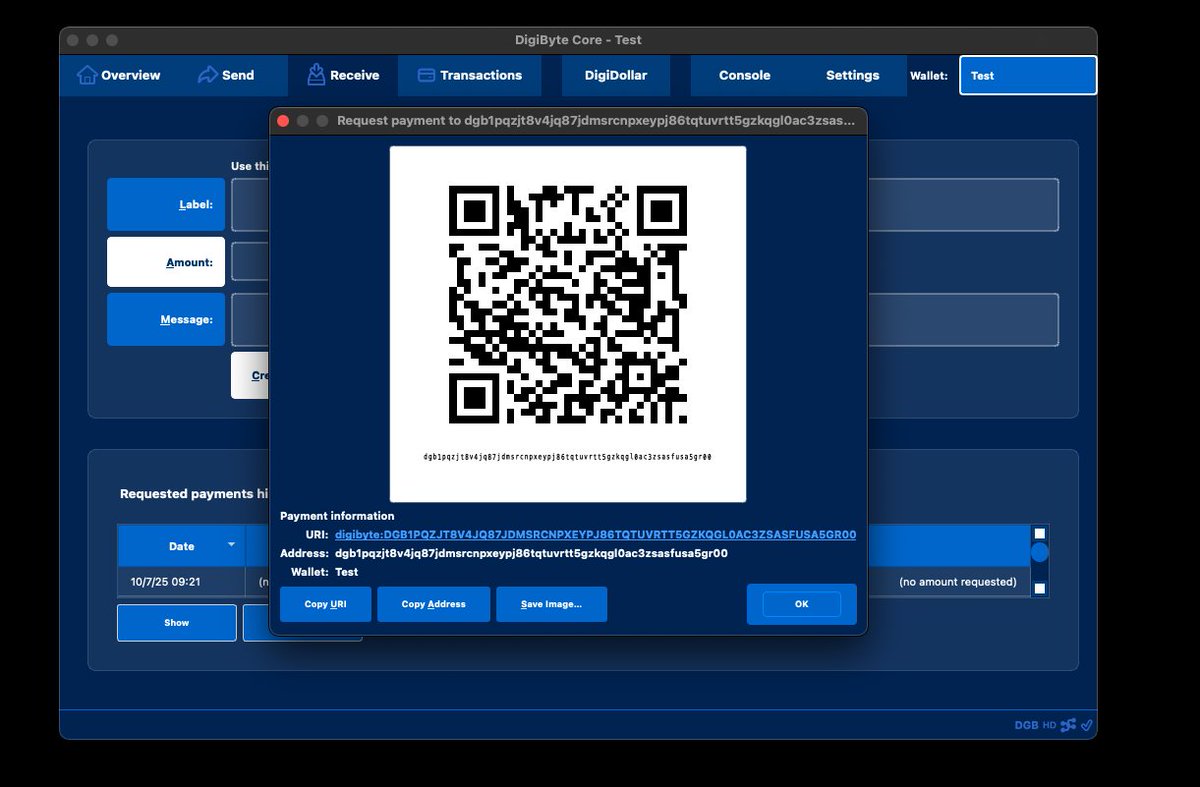Image resolution: width=1200 pixels, height=787 pixels.
Task: Click the 'Requested payments' history heading
Action: tap(195, 494)
